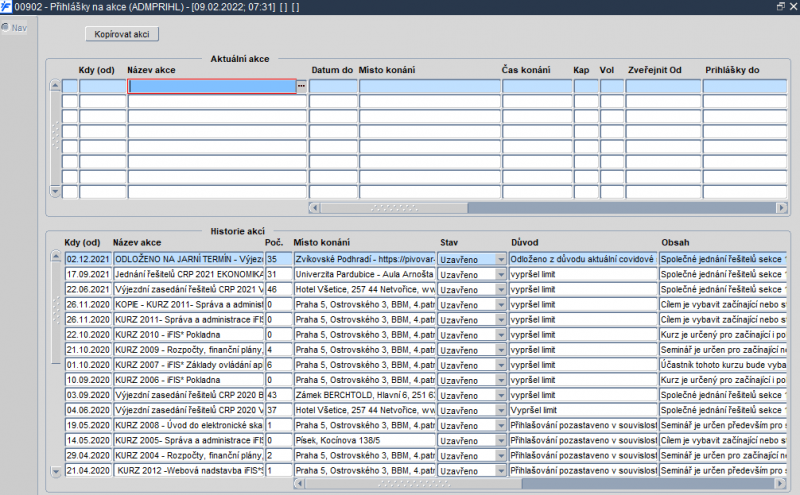Click the first-row Datum do field
This screenshot has height=495, width=800.
(333, 86)
